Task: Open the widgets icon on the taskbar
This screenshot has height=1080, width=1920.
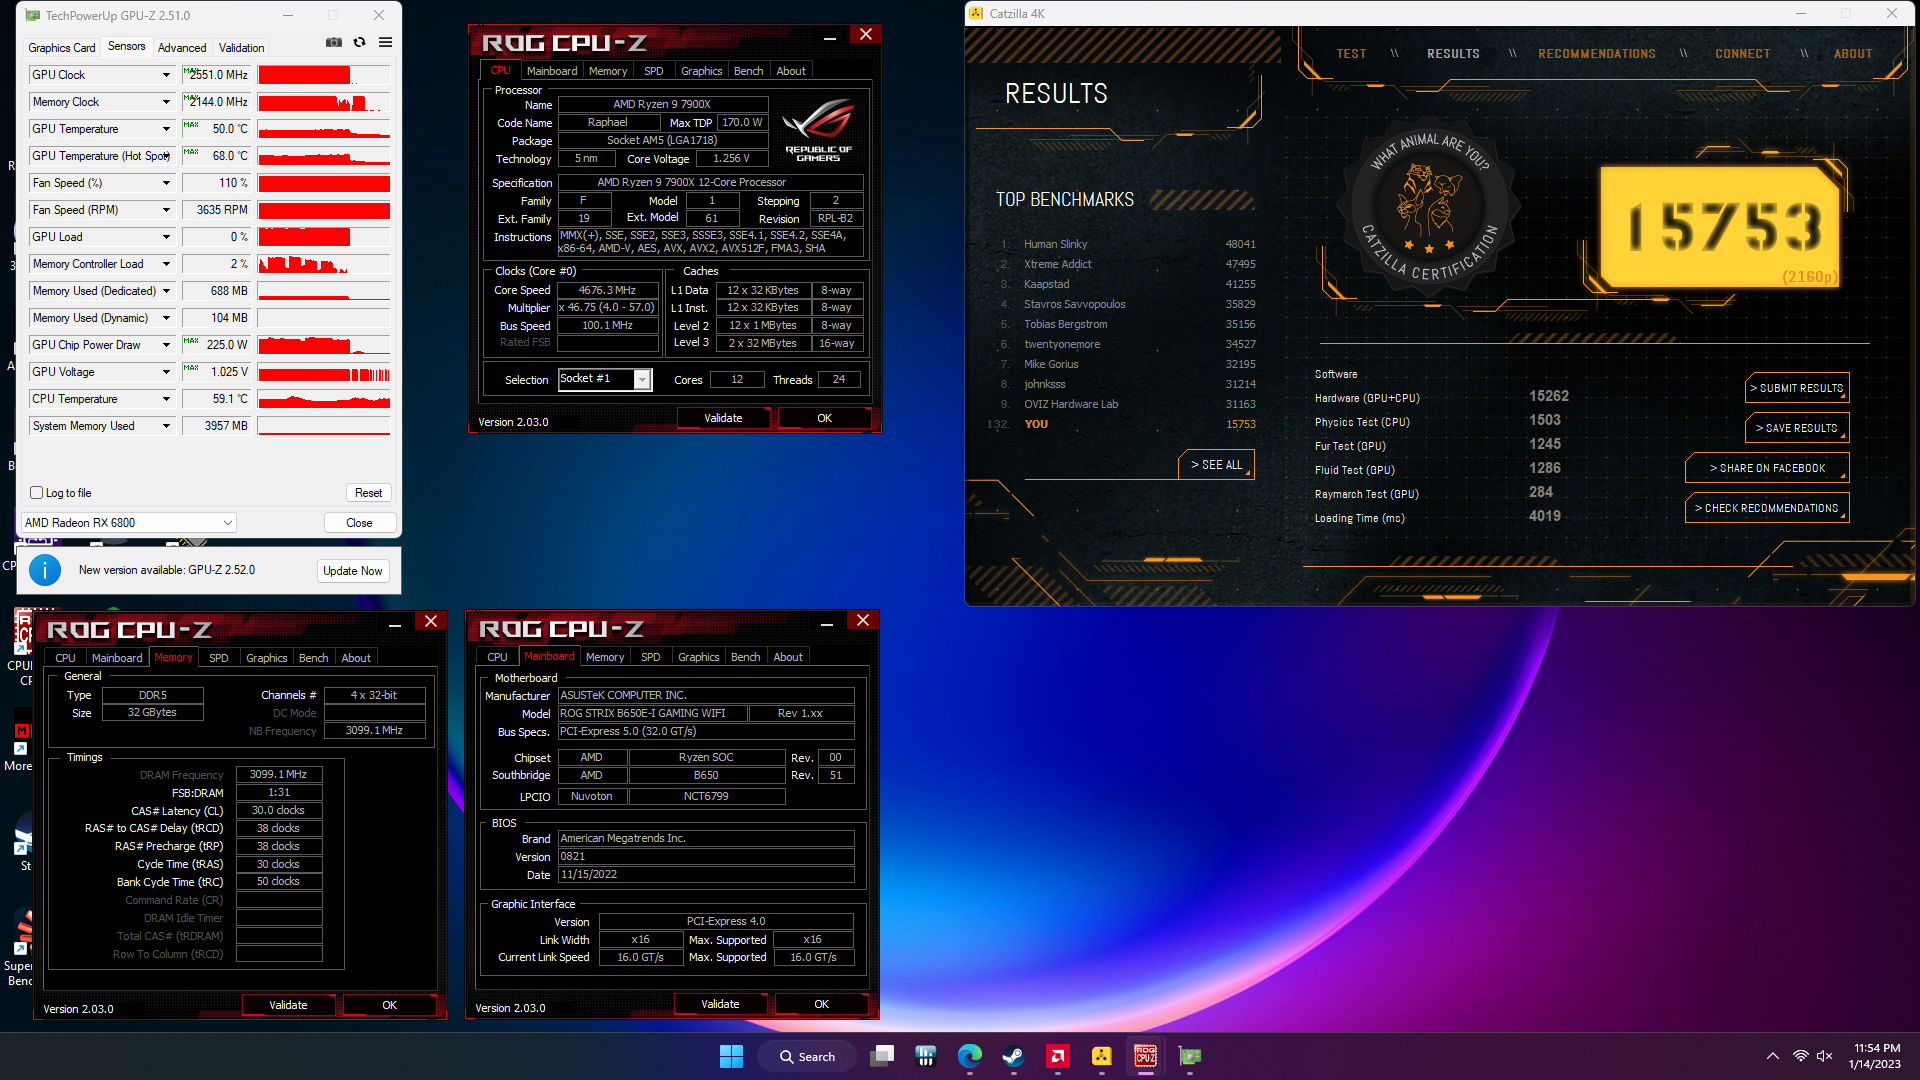Action: click(925, 1056)
